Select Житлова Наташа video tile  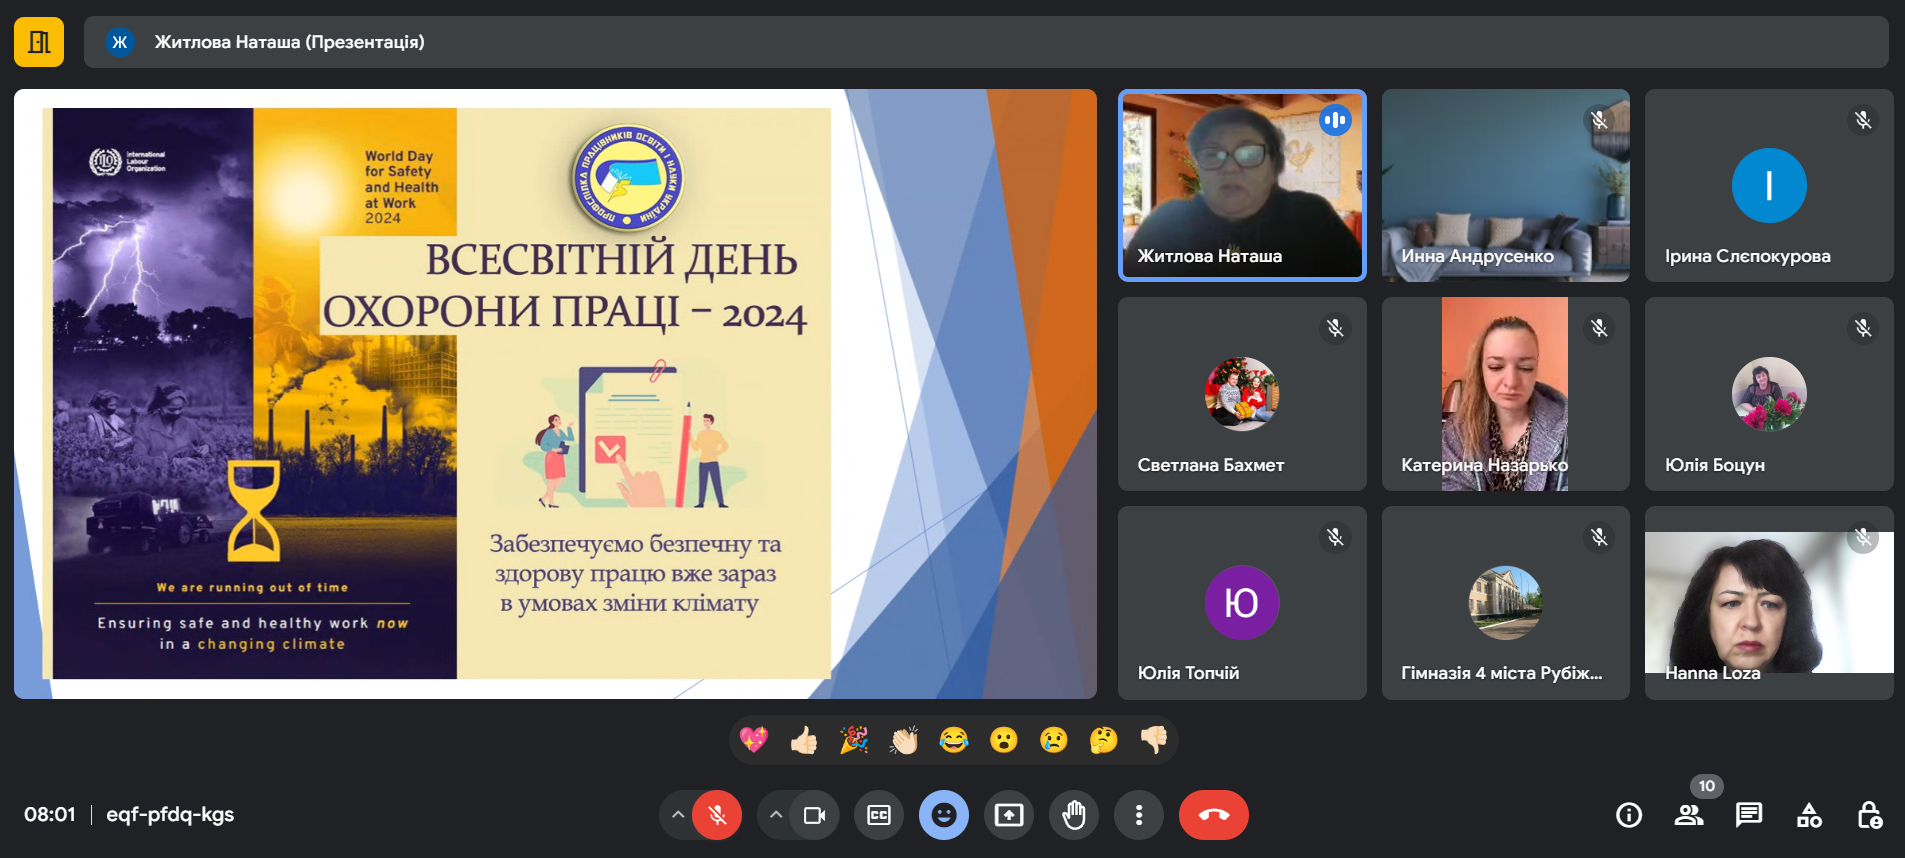(1242, 185)
